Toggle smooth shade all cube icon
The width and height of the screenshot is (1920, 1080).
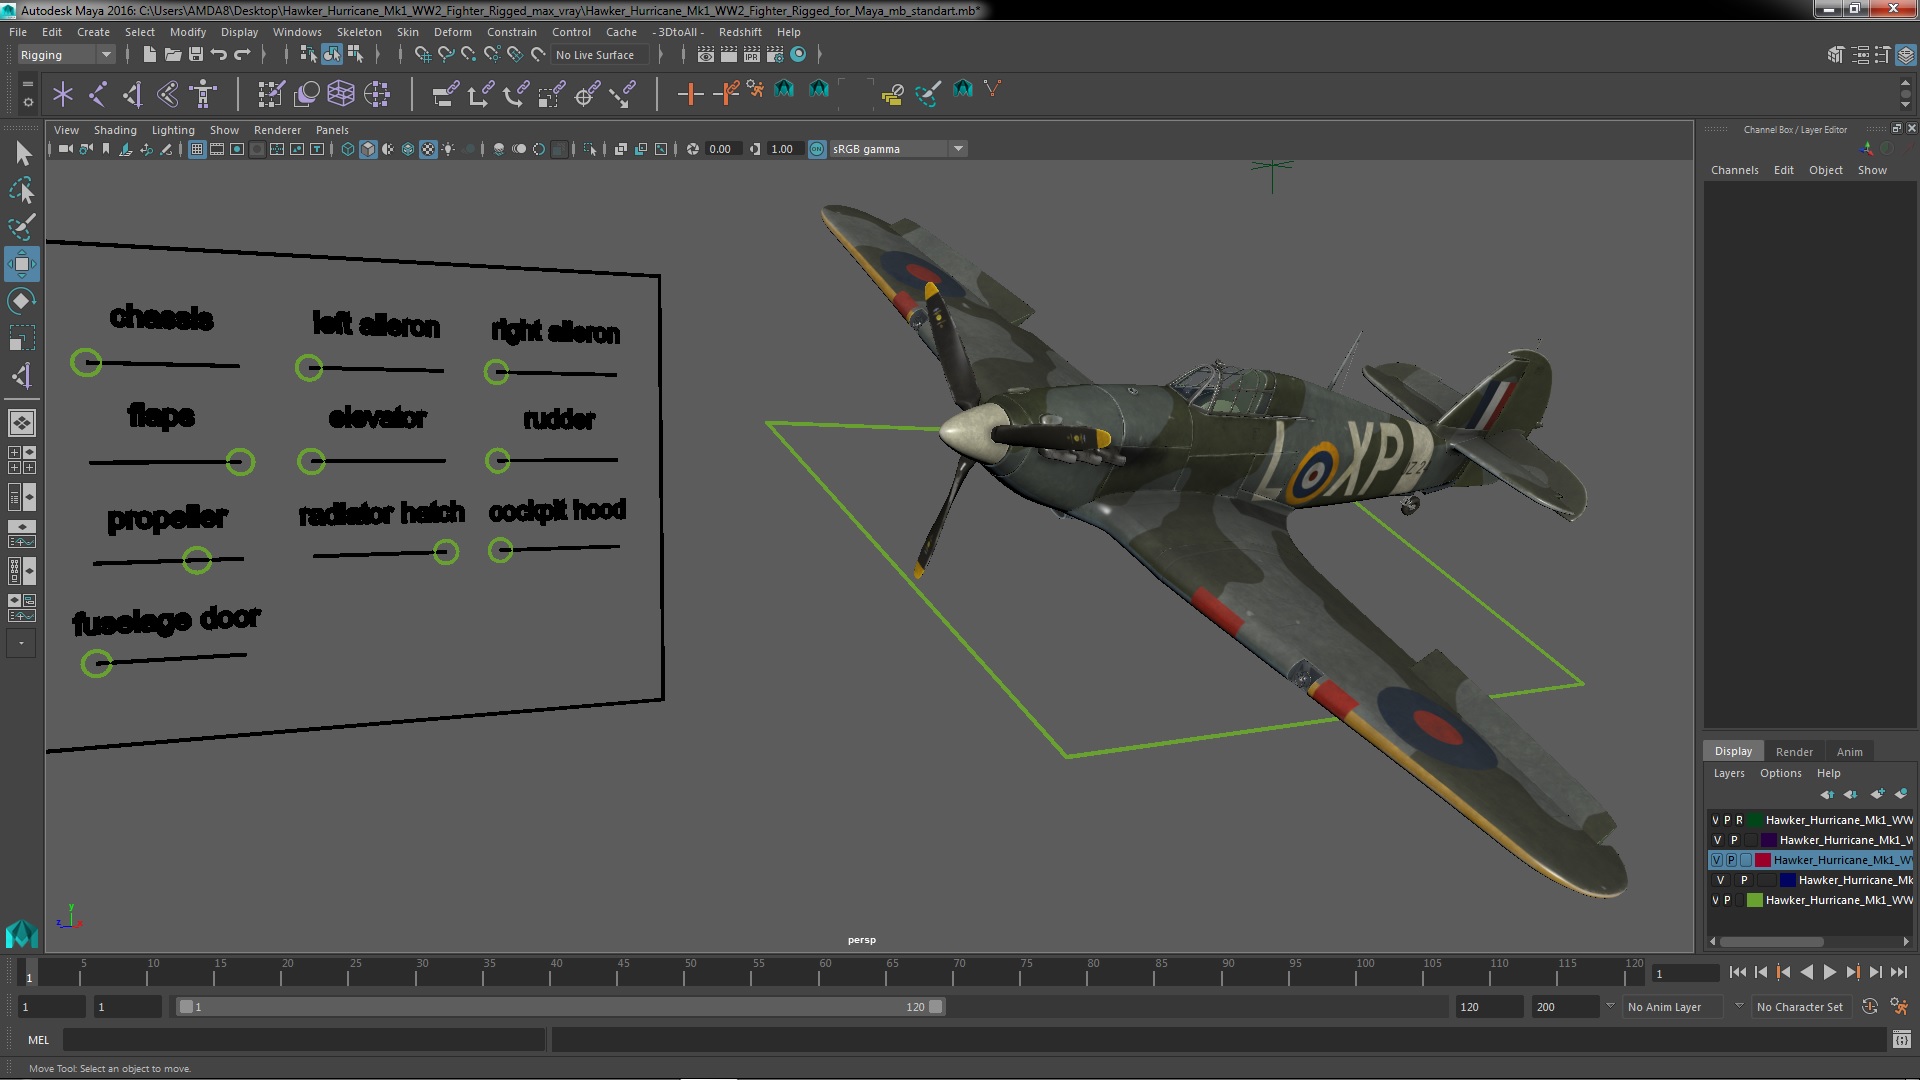pyautogui.click(x=368, y=149)
